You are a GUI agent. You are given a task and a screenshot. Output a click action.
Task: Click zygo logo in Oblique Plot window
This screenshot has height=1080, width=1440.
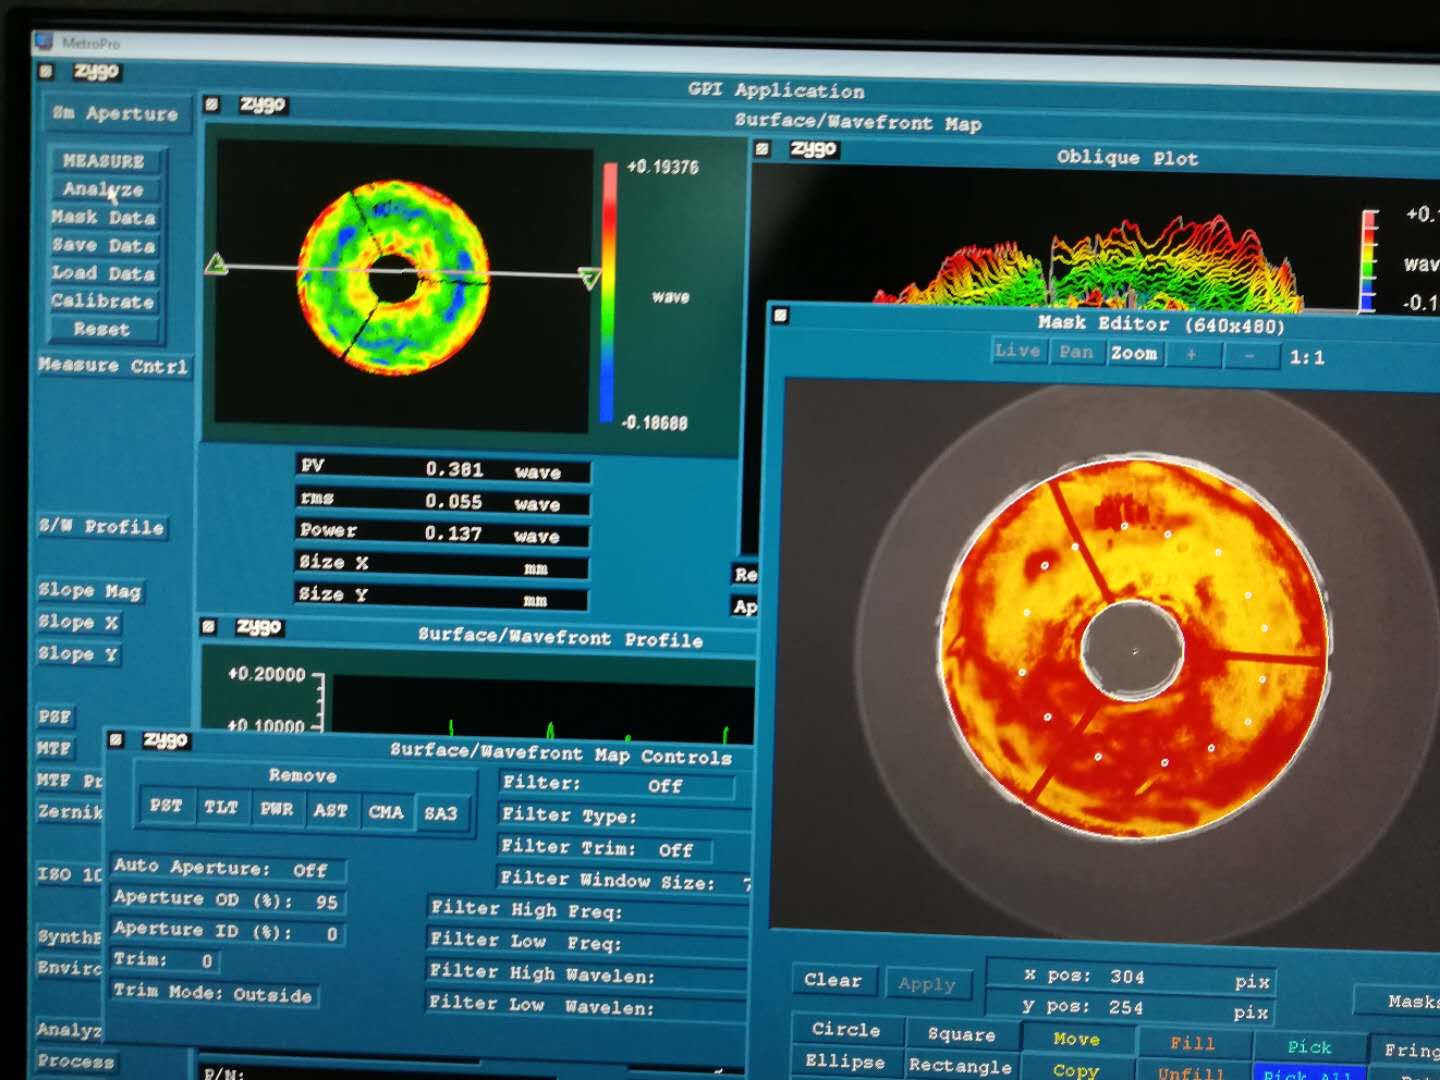pyautogui.click(x=814, y=149)
